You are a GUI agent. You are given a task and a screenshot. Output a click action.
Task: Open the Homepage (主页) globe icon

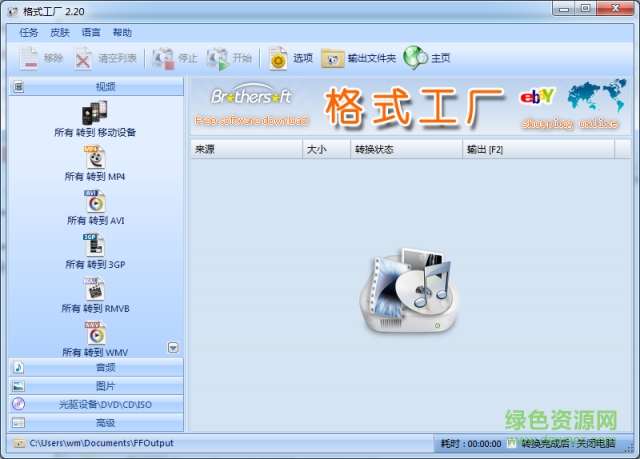(x=415, y=58)
